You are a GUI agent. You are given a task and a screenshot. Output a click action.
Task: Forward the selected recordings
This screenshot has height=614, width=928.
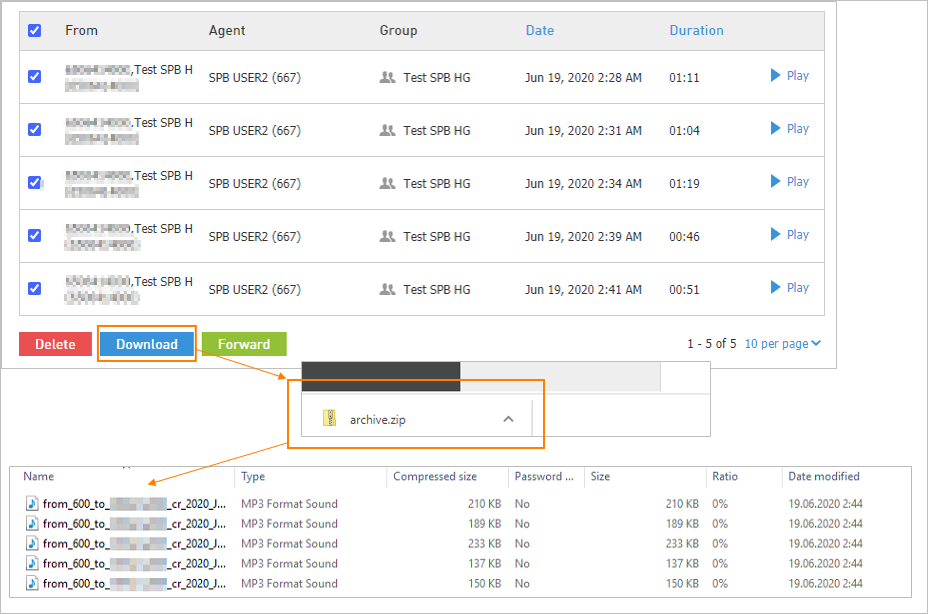point(244,344)
